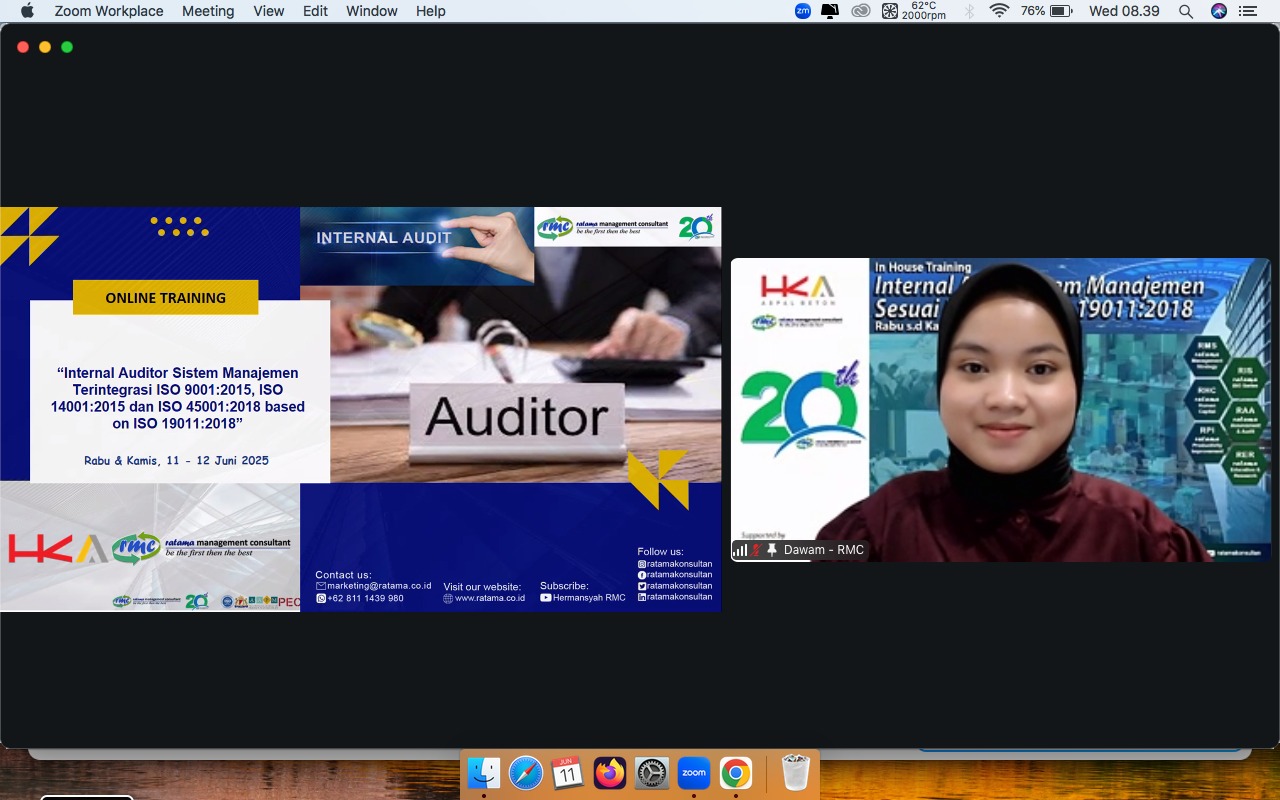Open Creative Cloud from the menu bar
Image resolution: width=1280 pixels, height=800 pixels.
[x=860, y=11]
